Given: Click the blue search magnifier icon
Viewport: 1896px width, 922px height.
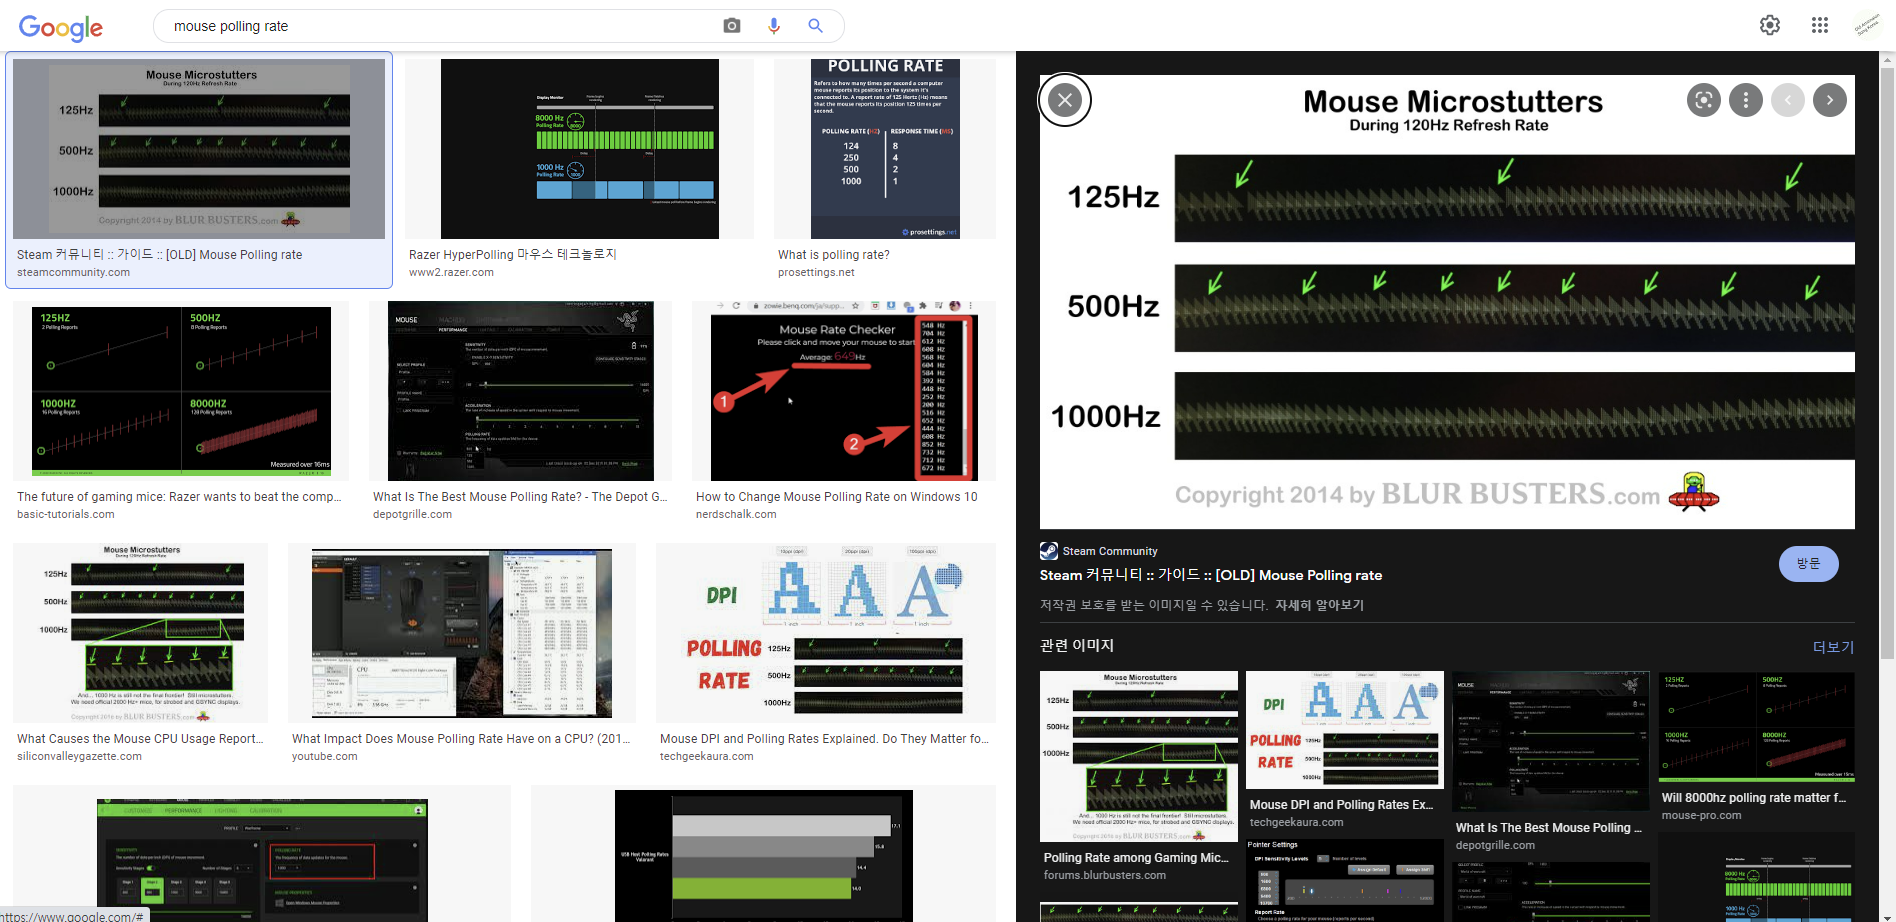Looking at the screenshot, I should pos(816,26).
